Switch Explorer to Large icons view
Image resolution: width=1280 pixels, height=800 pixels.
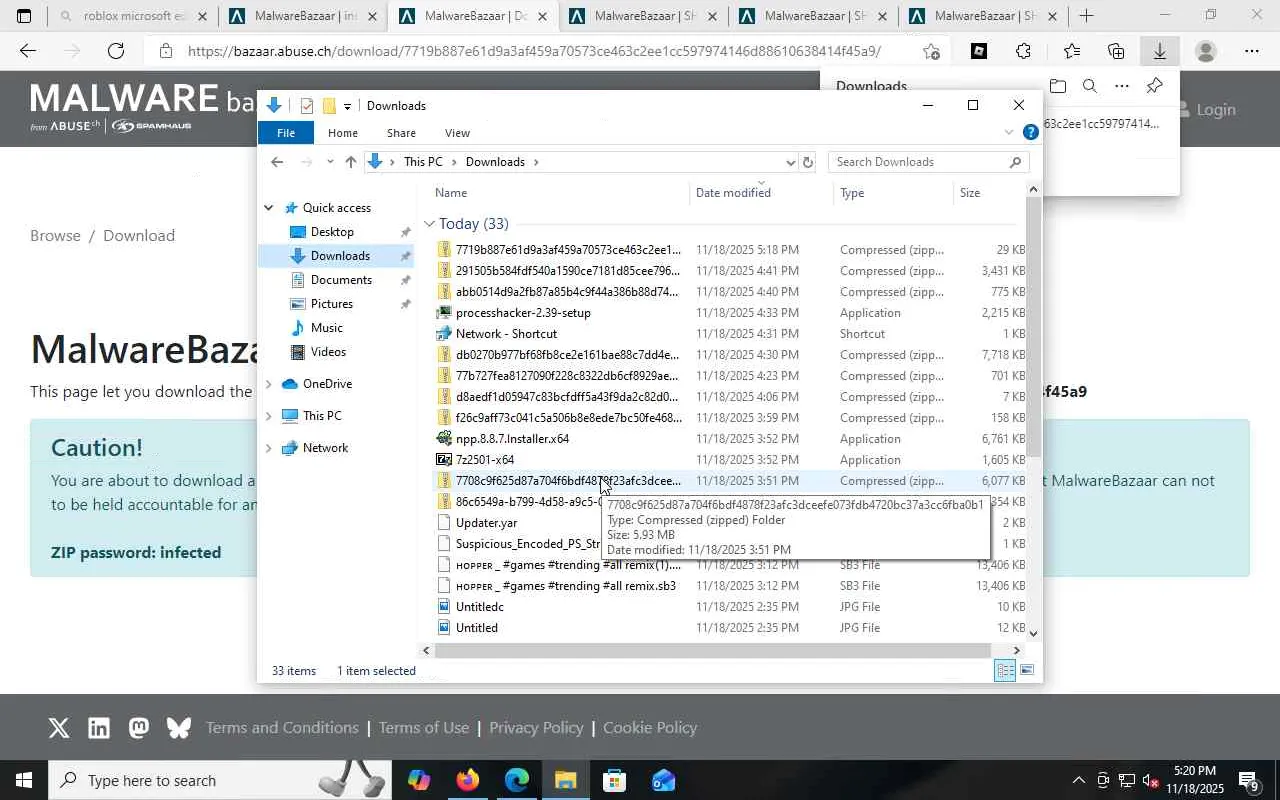point(1027,671)
